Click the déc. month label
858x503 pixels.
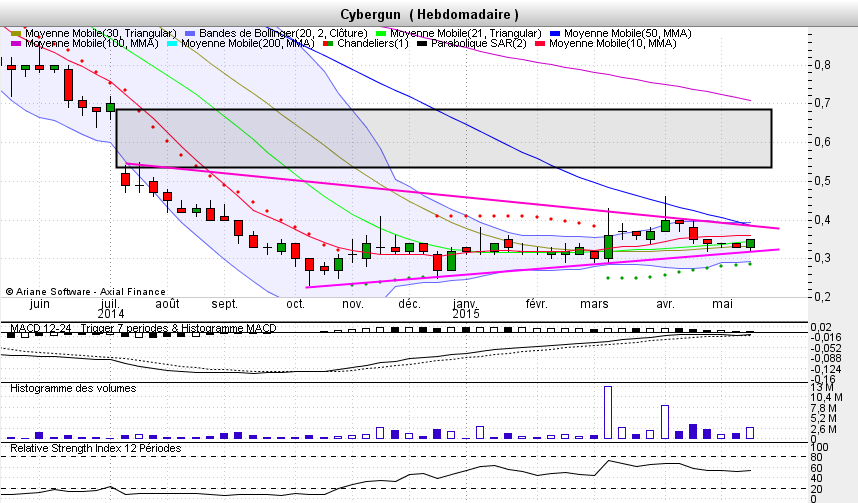pyautogui.click(x=409, y=304)
